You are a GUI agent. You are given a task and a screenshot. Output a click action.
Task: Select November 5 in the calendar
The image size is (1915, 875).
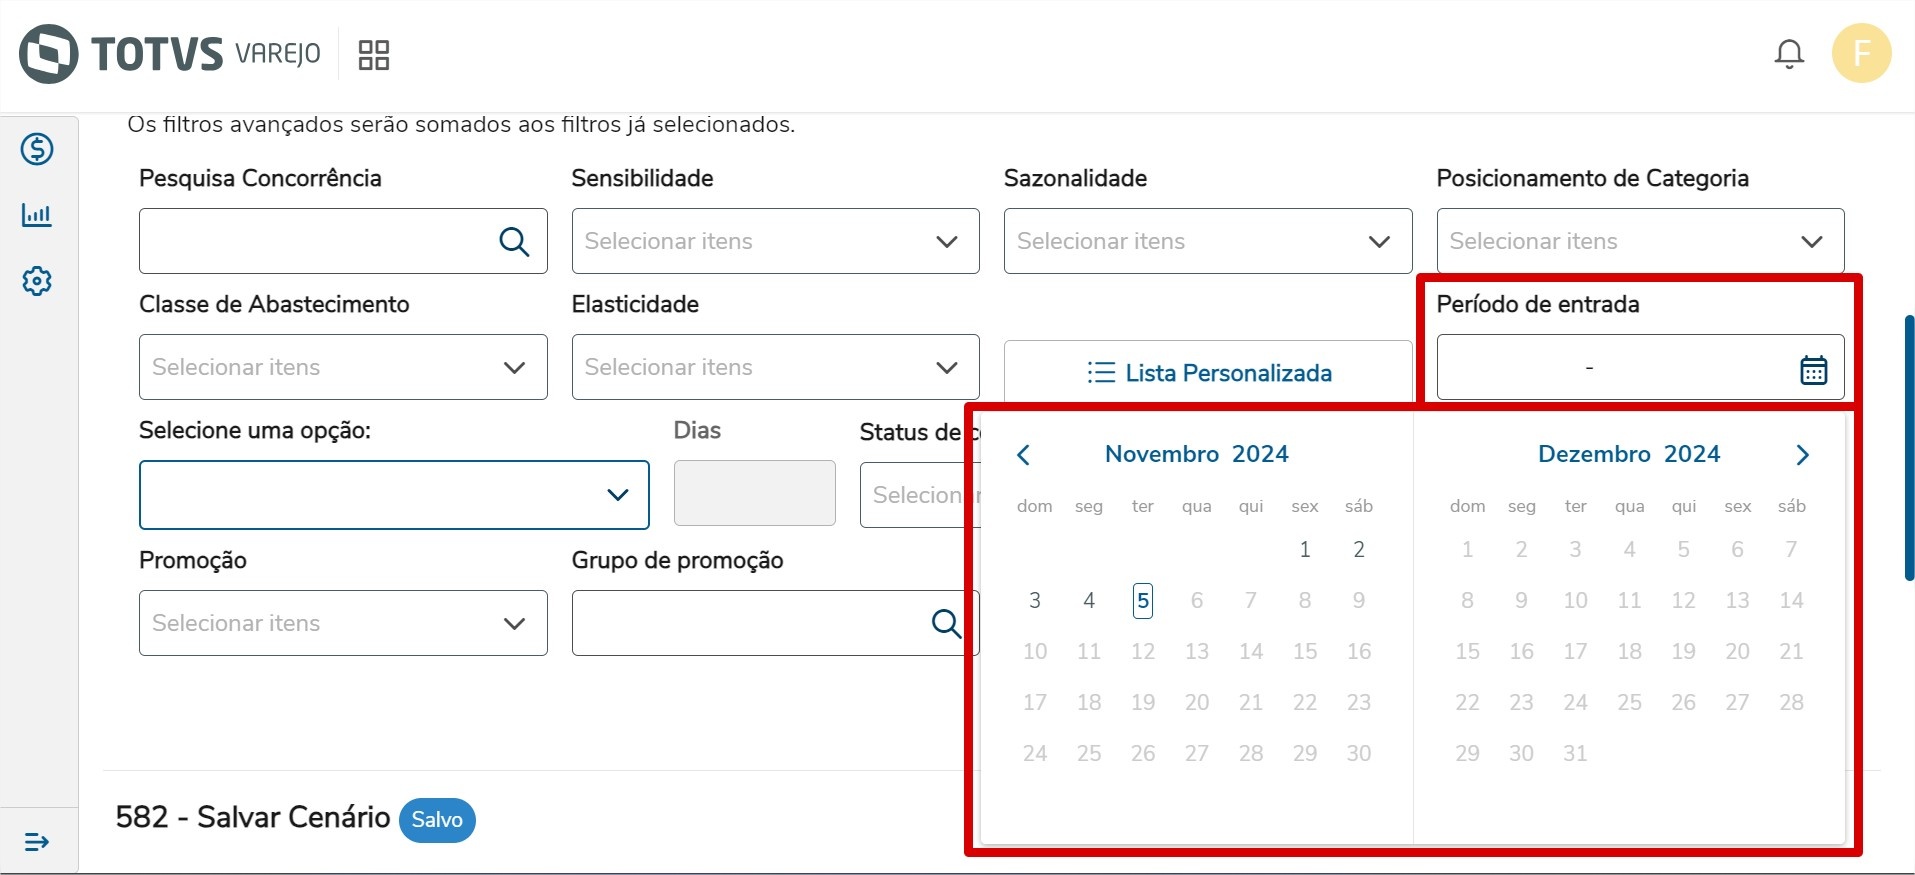pos(1143,601)
